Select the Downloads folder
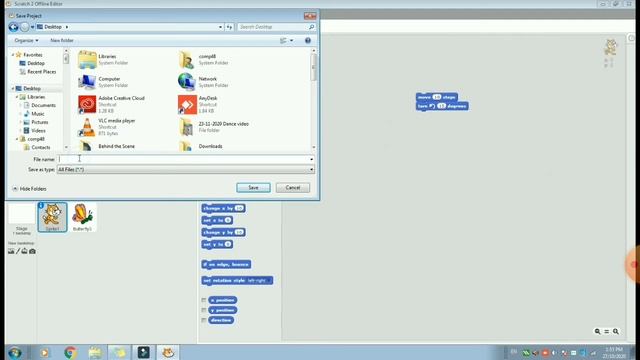Viewport: 640px width, 360px height. click(x=210, y=146)
